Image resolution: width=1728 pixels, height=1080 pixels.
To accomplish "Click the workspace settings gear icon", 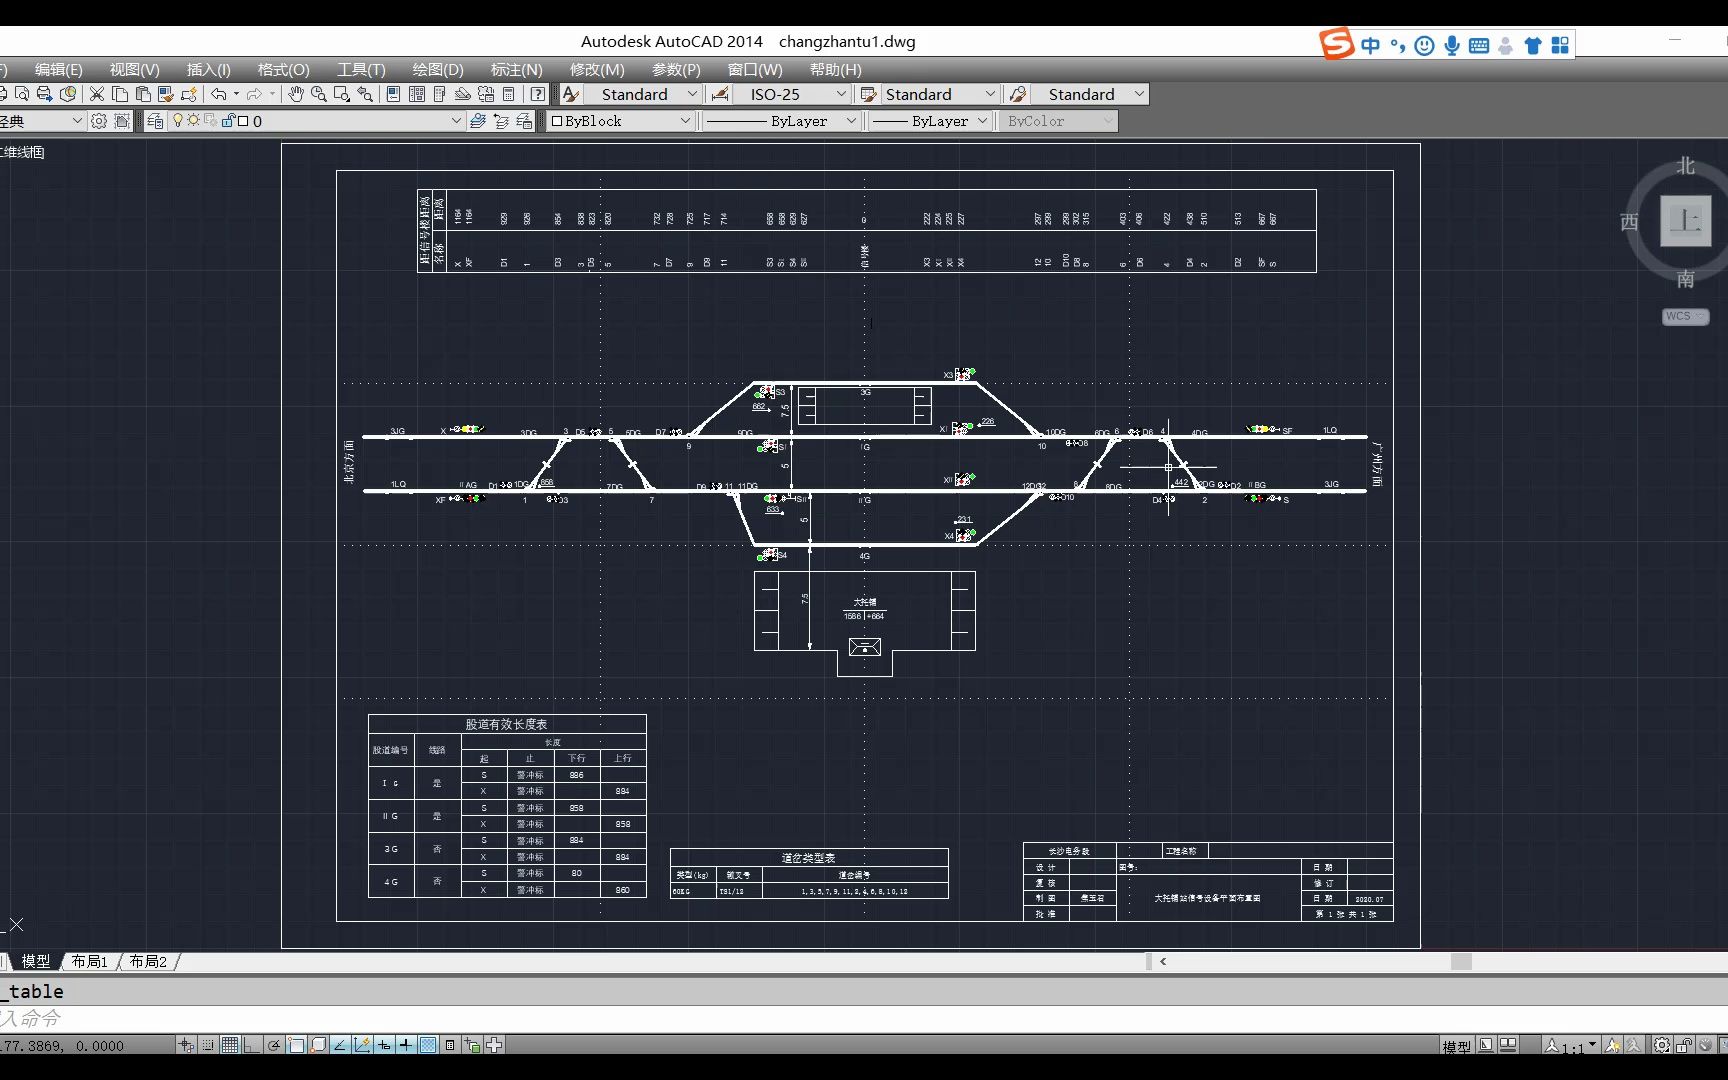I will coord(99,121).
